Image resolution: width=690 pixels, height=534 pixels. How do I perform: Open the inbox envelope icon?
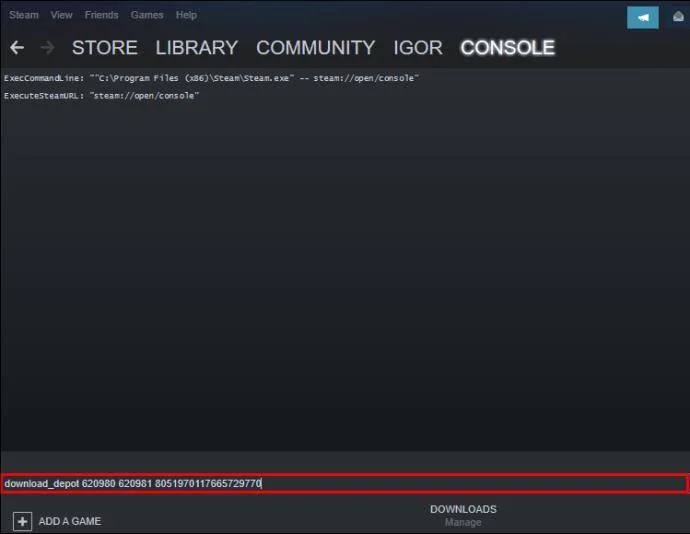tap(678, 17)
